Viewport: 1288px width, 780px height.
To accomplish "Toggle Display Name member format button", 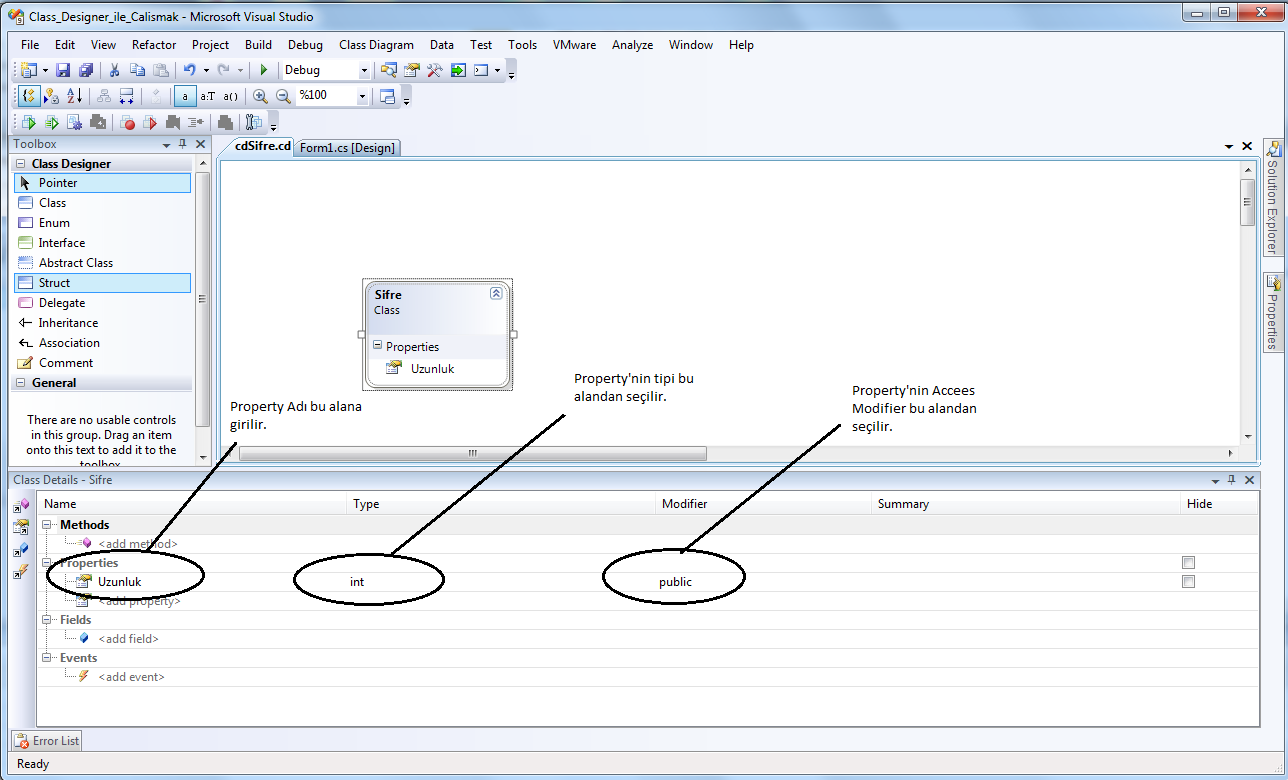I will pyautogui.click(x=185, y=96).
